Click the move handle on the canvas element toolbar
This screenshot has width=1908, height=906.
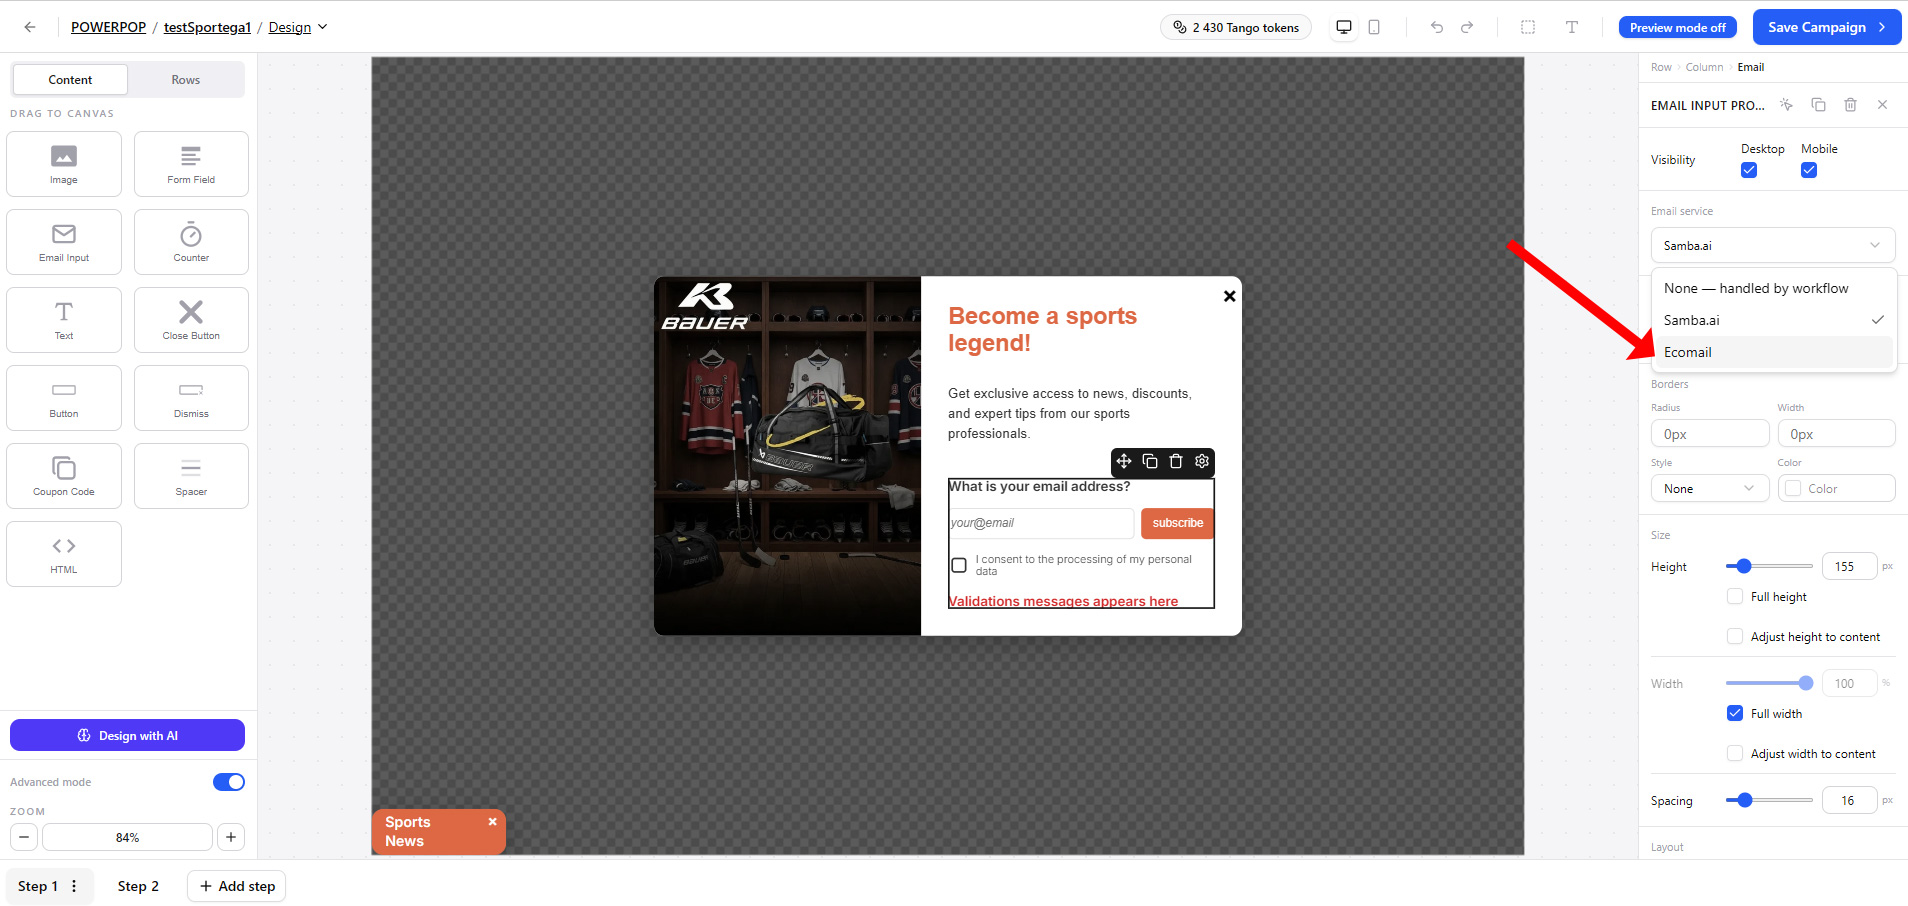click(1124, 461)
